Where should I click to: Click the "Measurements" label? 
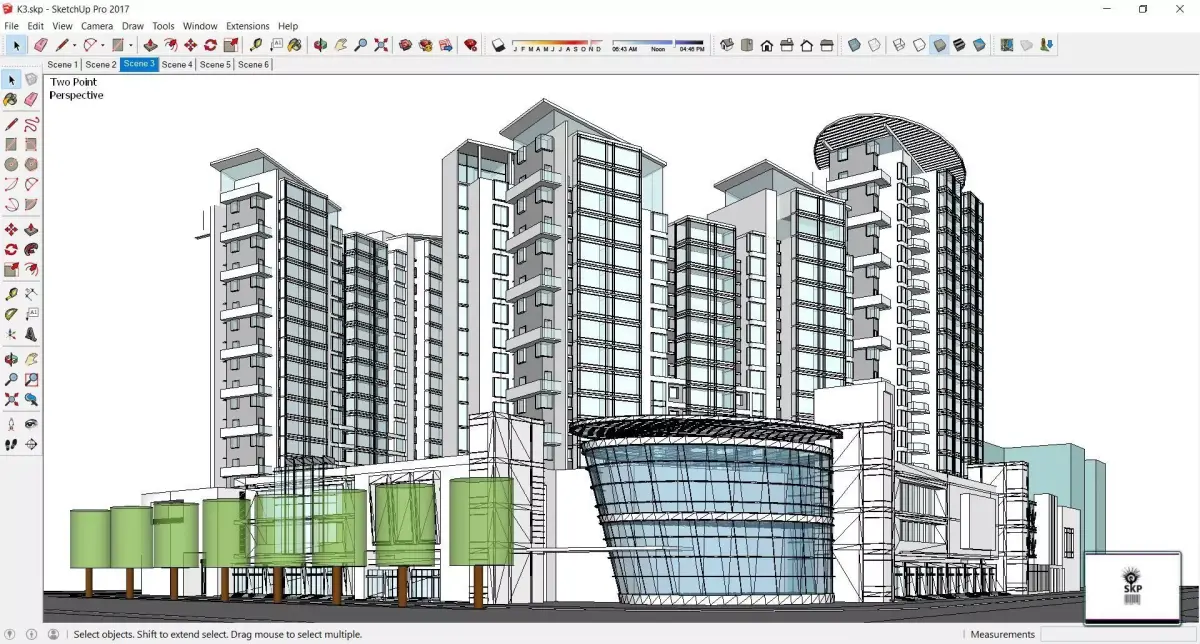click(1002, 634)
